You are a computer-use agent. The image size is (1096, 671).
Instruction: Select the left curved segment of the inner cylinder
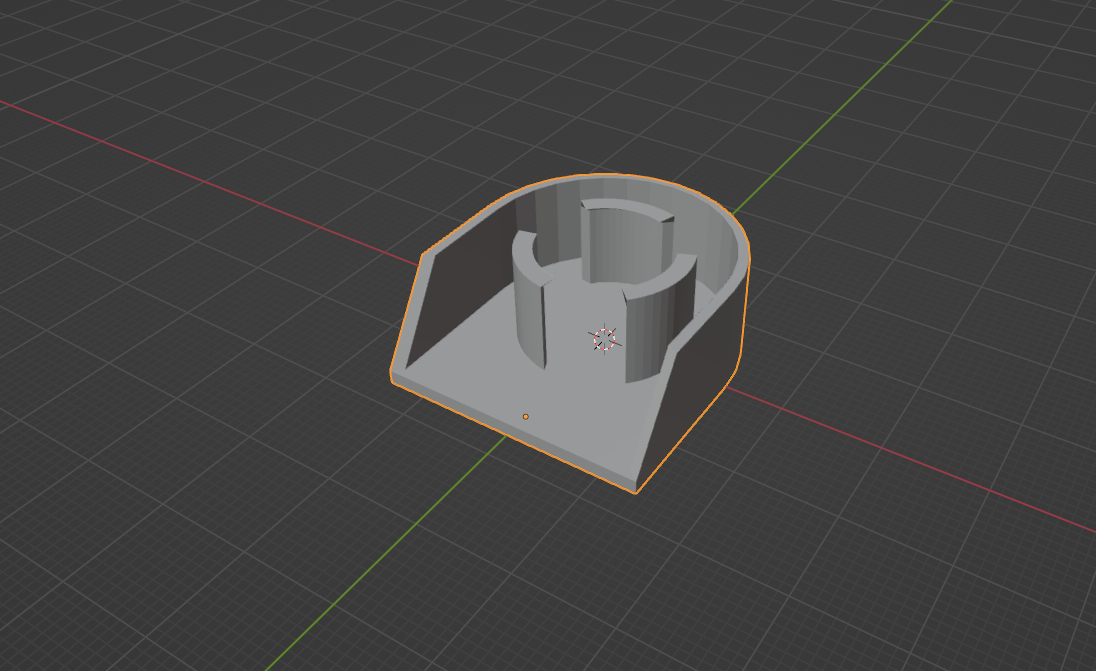(530, 300)
